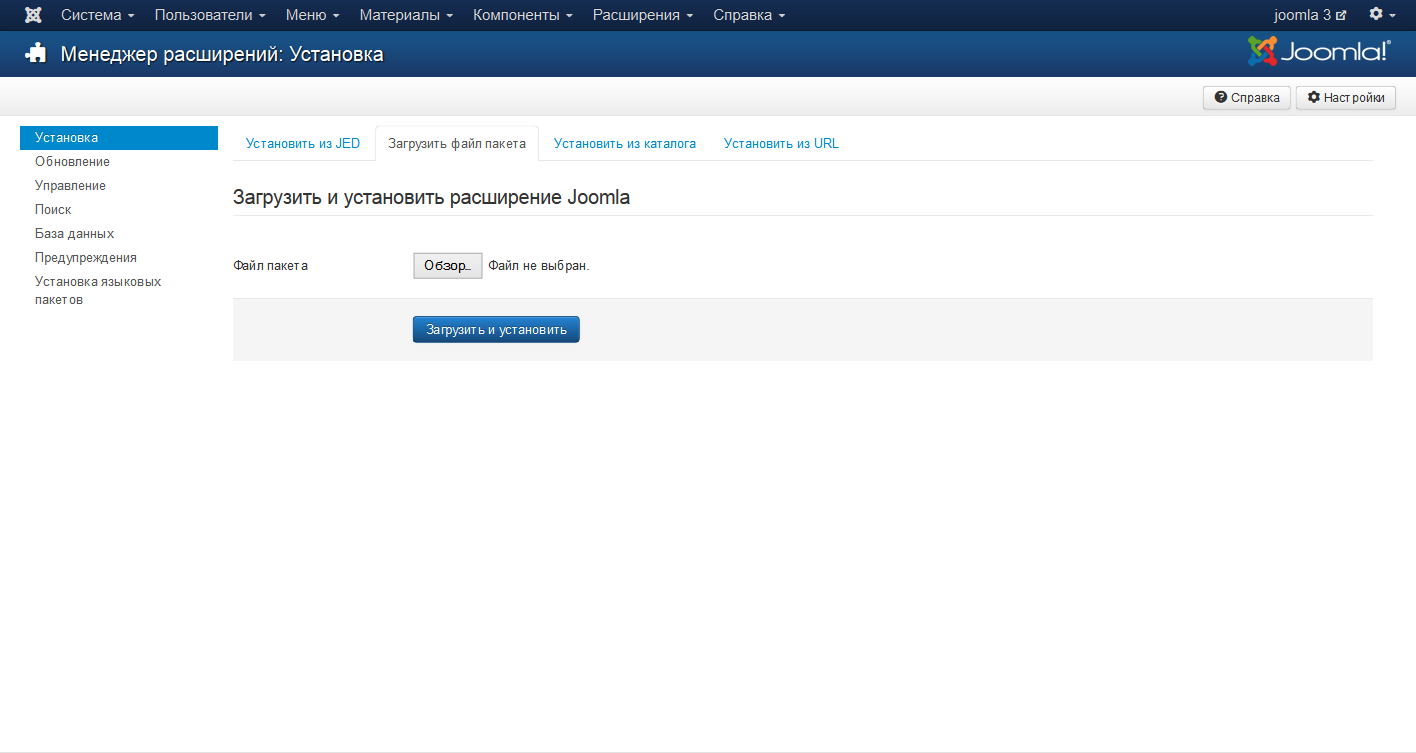Image resolution: width=1416 pixels, height=753 pixels.
Task: Click the Справка toolbar button
Action: click(x=1246, y=98)
